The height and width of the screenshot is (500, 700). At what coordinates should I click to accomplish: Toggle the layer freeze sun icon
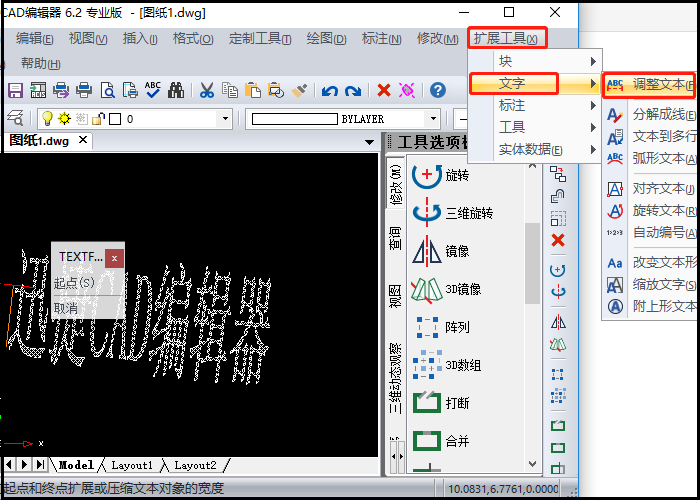point(64,119)
